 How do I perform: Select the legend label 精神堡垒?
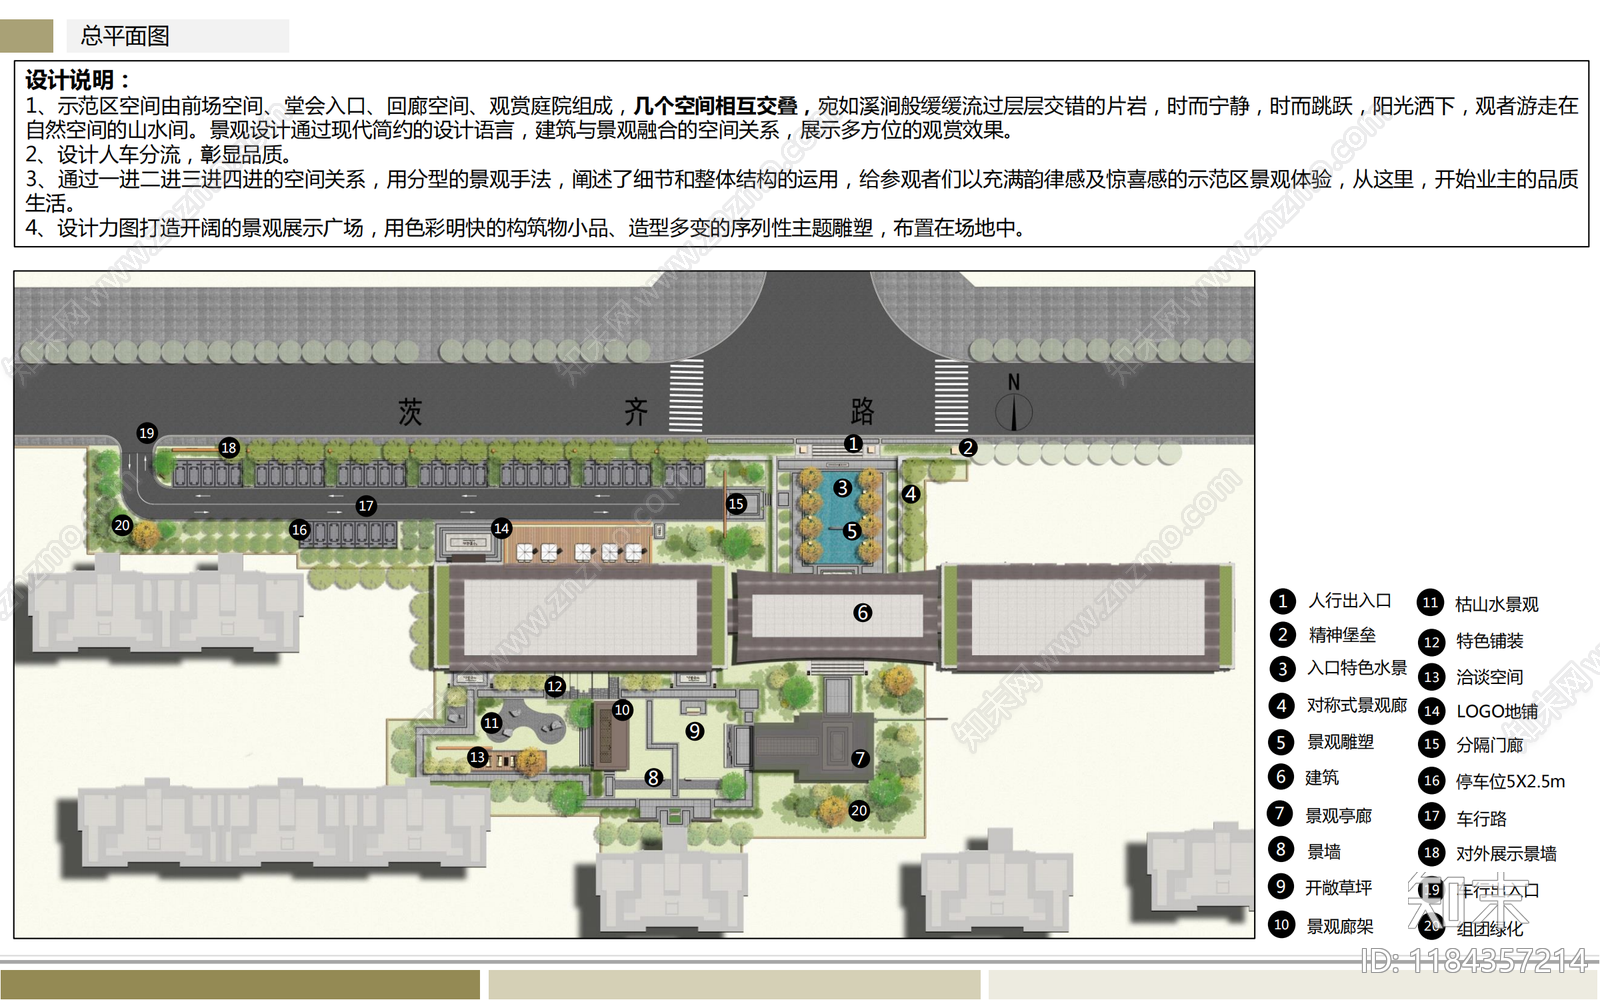pos(1342,635)
